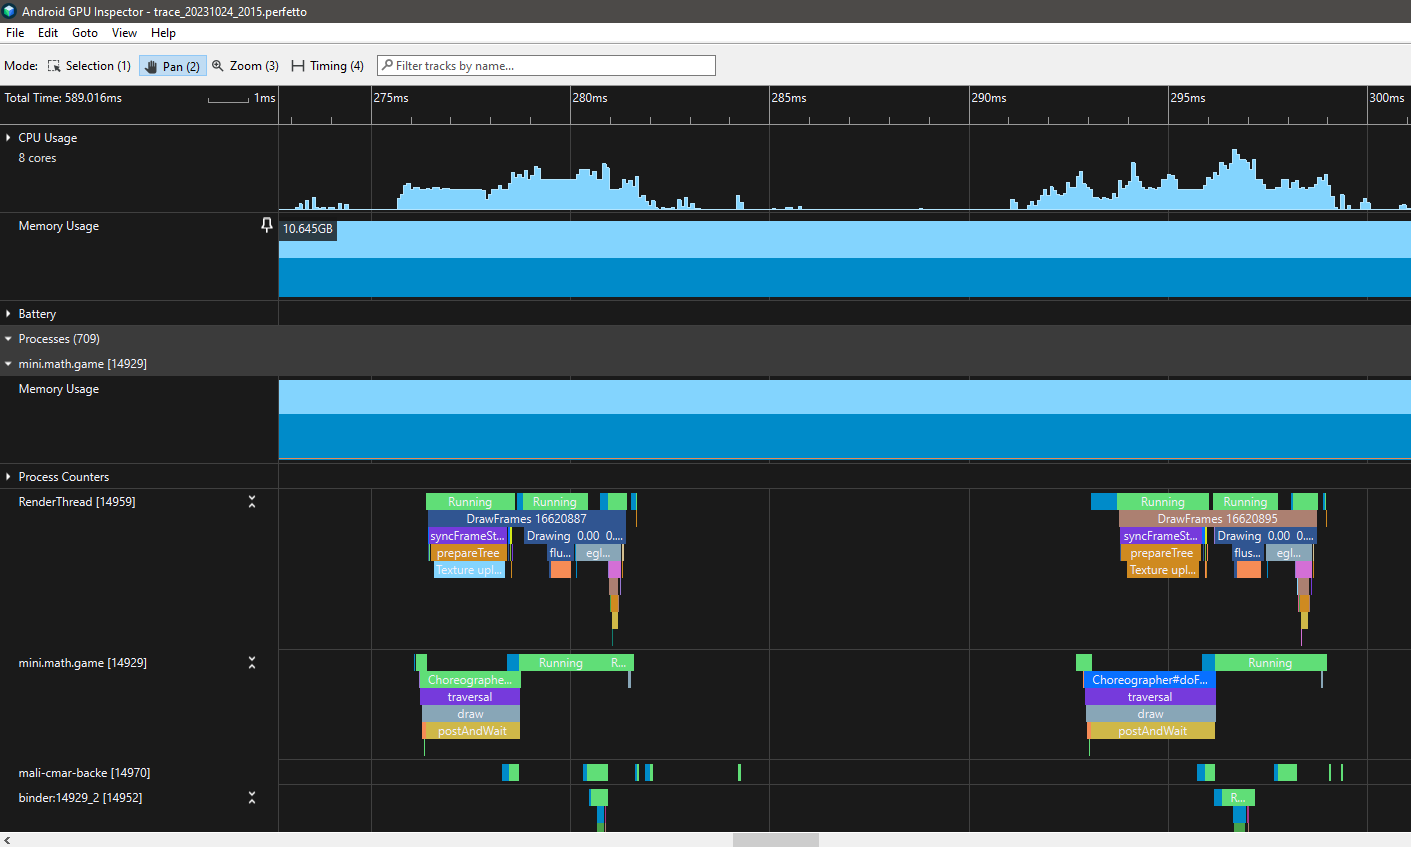This screenshot has width=1411, height=847.
Task: Open the View menu
Action: pos(124,33)
